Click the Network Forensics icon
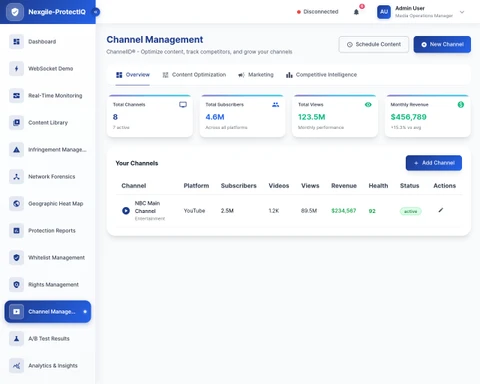This screenshot has width=480, height=384. [16, 177]
